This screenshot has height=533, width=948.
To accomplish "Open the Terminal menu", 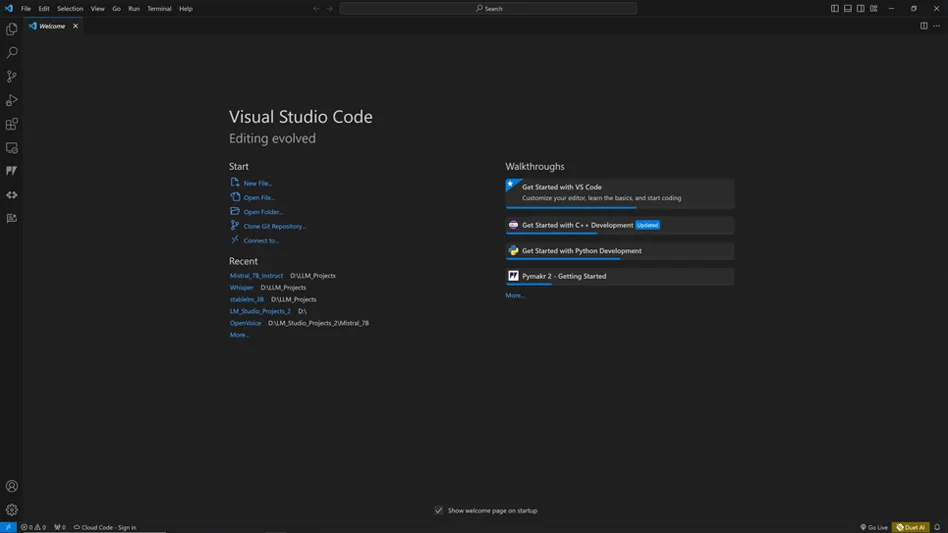I will click(x=159, y=8).
